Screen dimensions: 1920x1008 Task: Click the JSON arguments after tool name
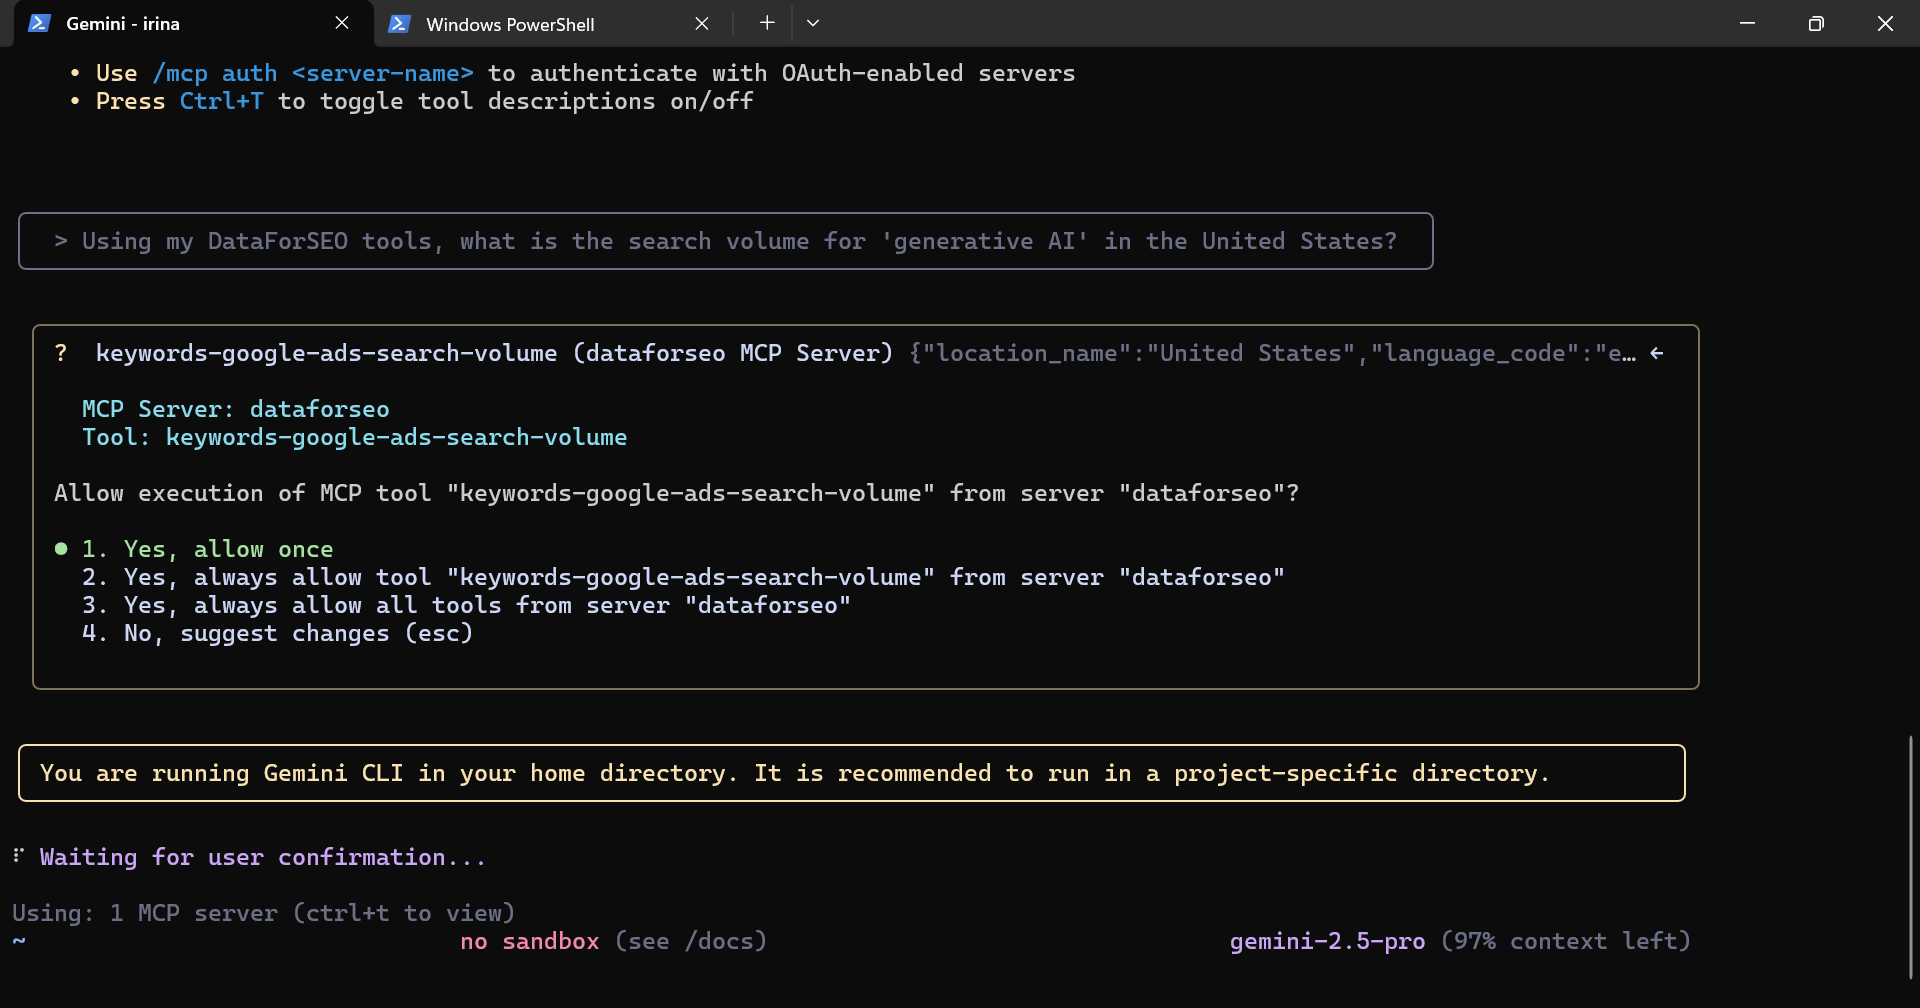tap(1272, 353)
